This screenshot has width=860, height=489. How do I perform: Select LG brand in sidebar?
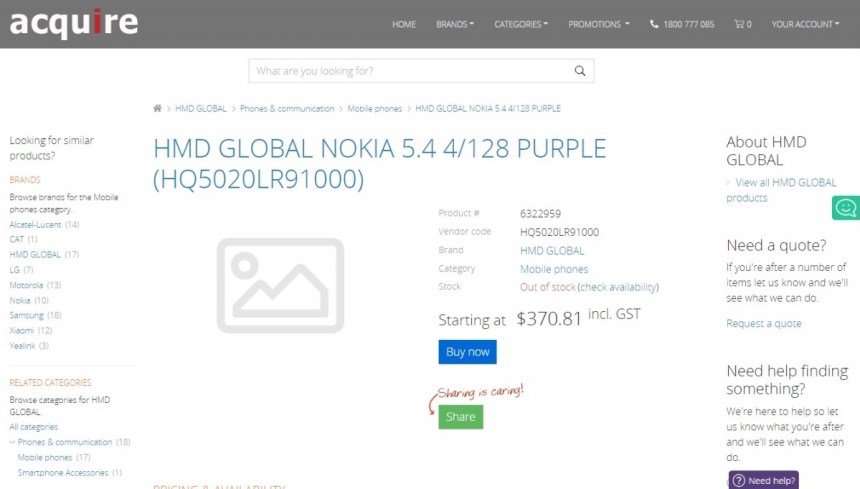coord(14,270)
